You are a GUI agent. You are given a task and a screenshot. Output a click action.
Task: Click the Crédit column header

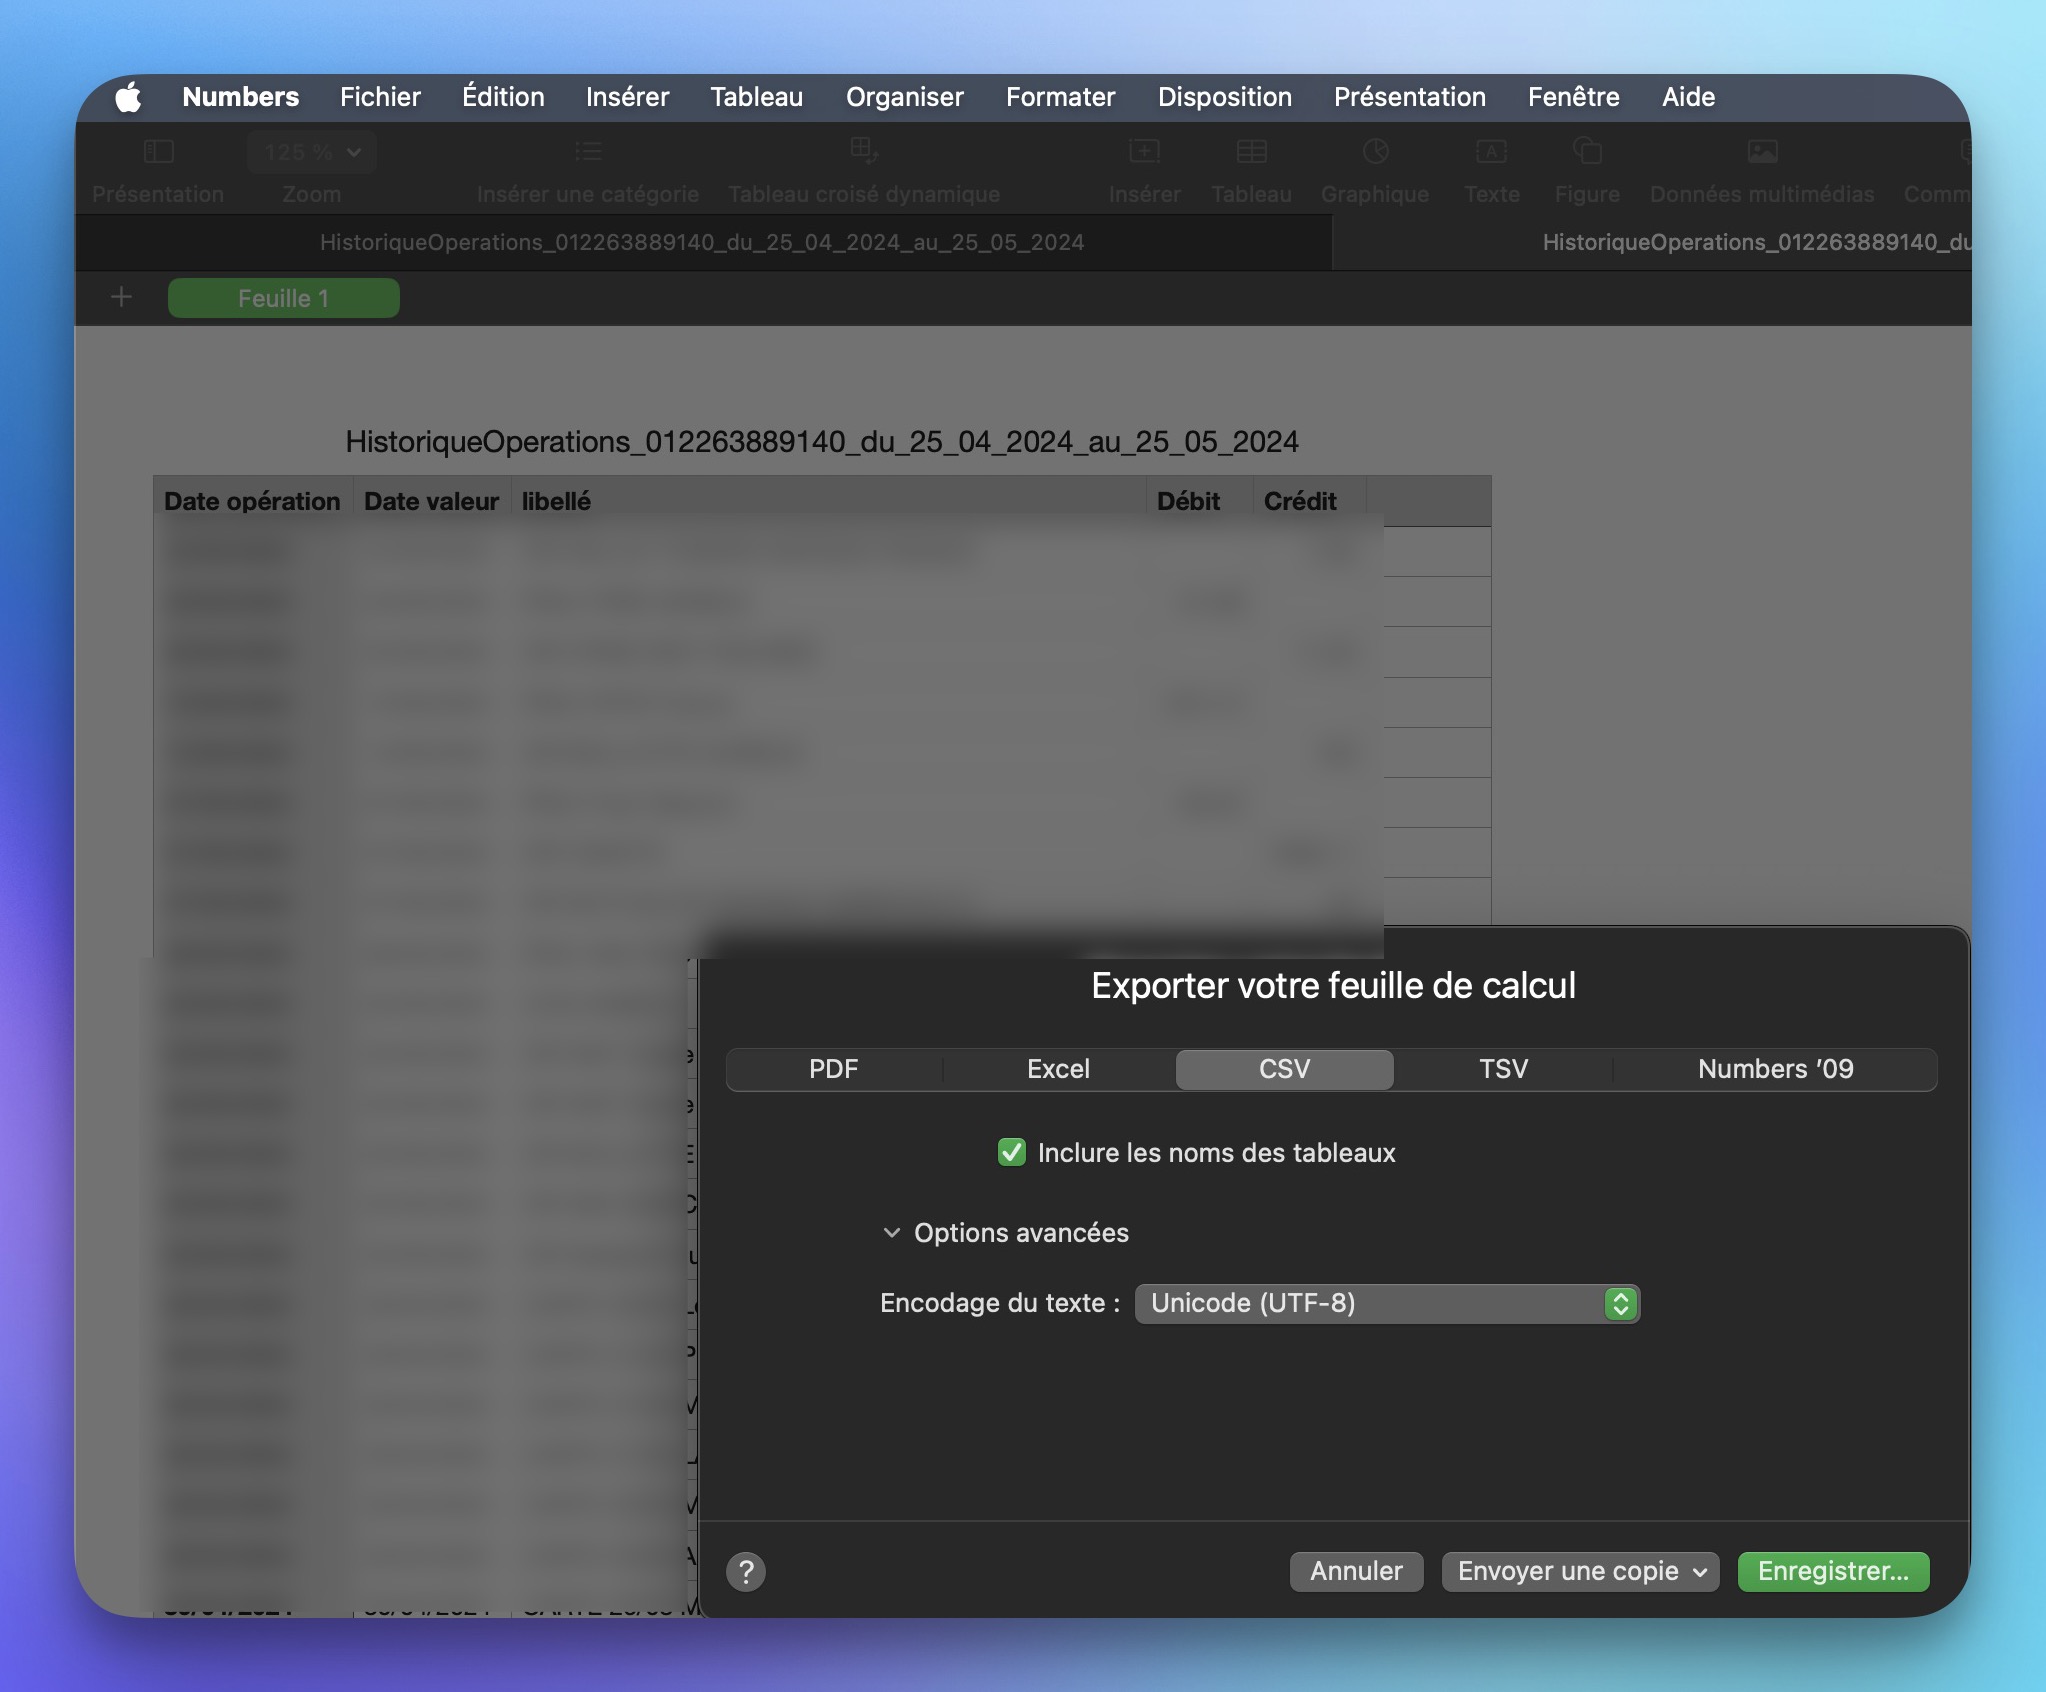tap(1308, 501)
